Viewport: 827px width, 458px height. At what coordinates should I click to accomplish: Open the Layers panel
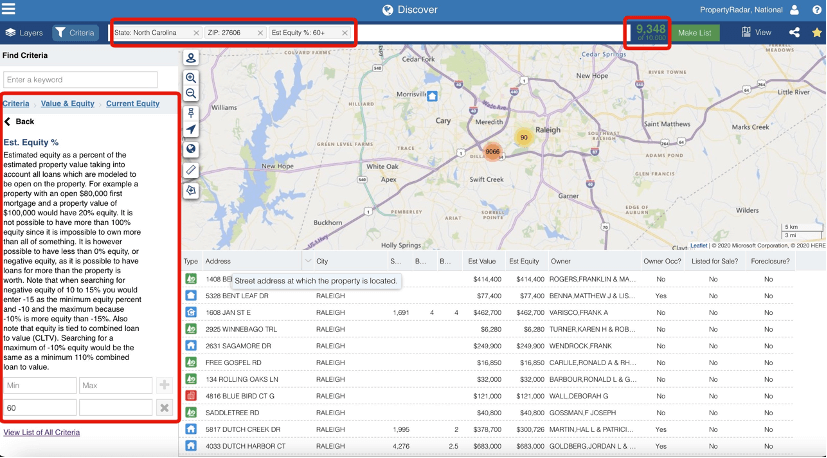click(x=24, y=33)
